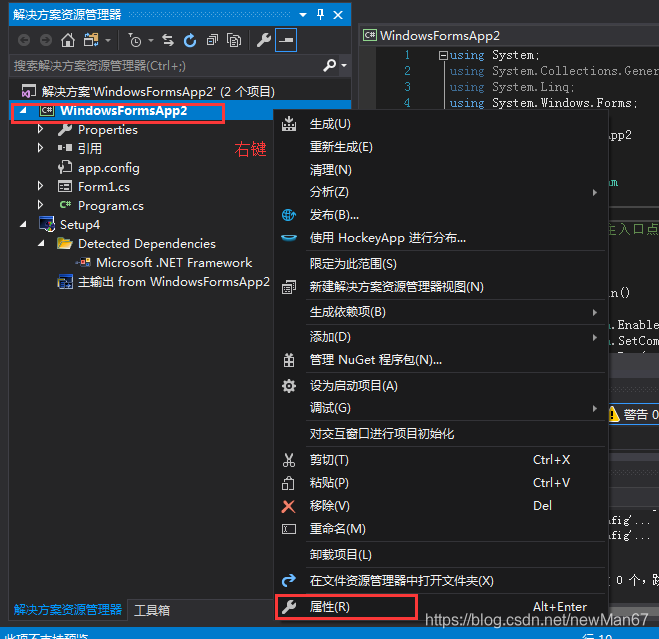Select Microsoft .NET Framework dependency
Image resolution: width=659 pixels, height=639 pixels.
tap(174, 263)
